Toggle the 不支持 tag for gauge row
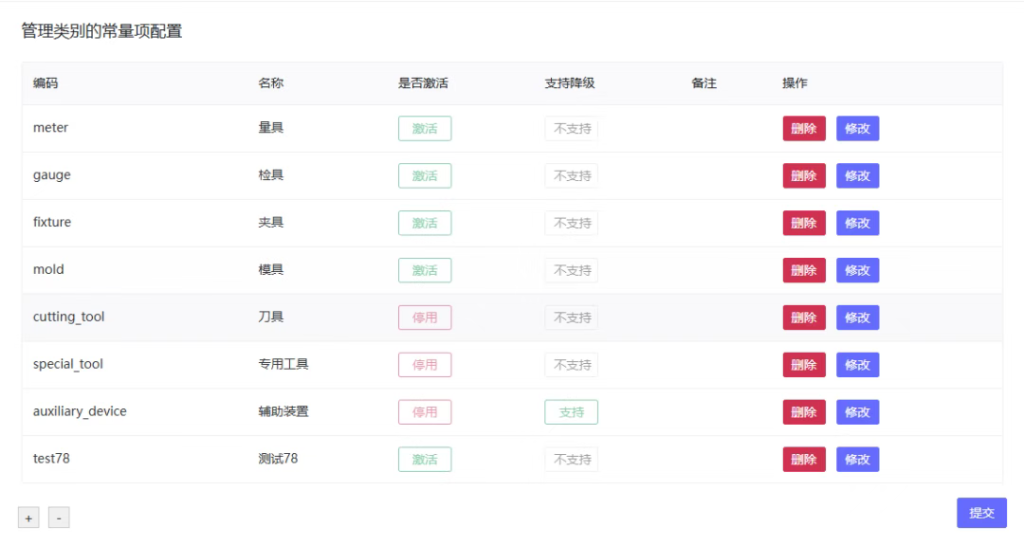Screen dimensions: 1024x545 click(572, 176)
